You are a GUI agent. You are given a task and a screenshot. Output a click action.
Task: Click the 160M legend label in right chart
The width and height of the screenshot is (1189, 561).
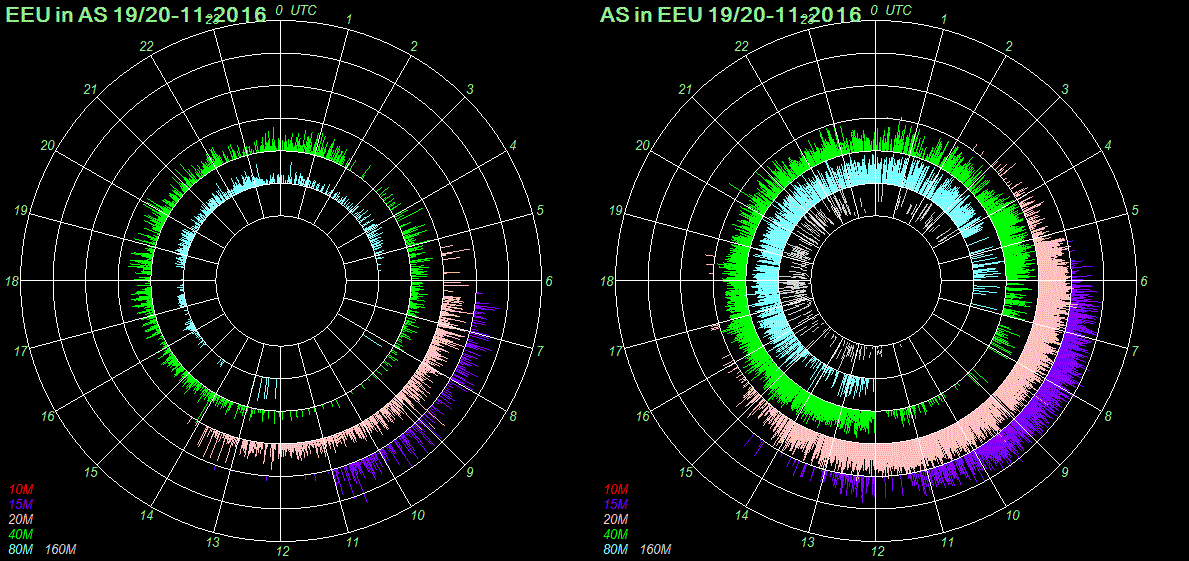point(655,550)
